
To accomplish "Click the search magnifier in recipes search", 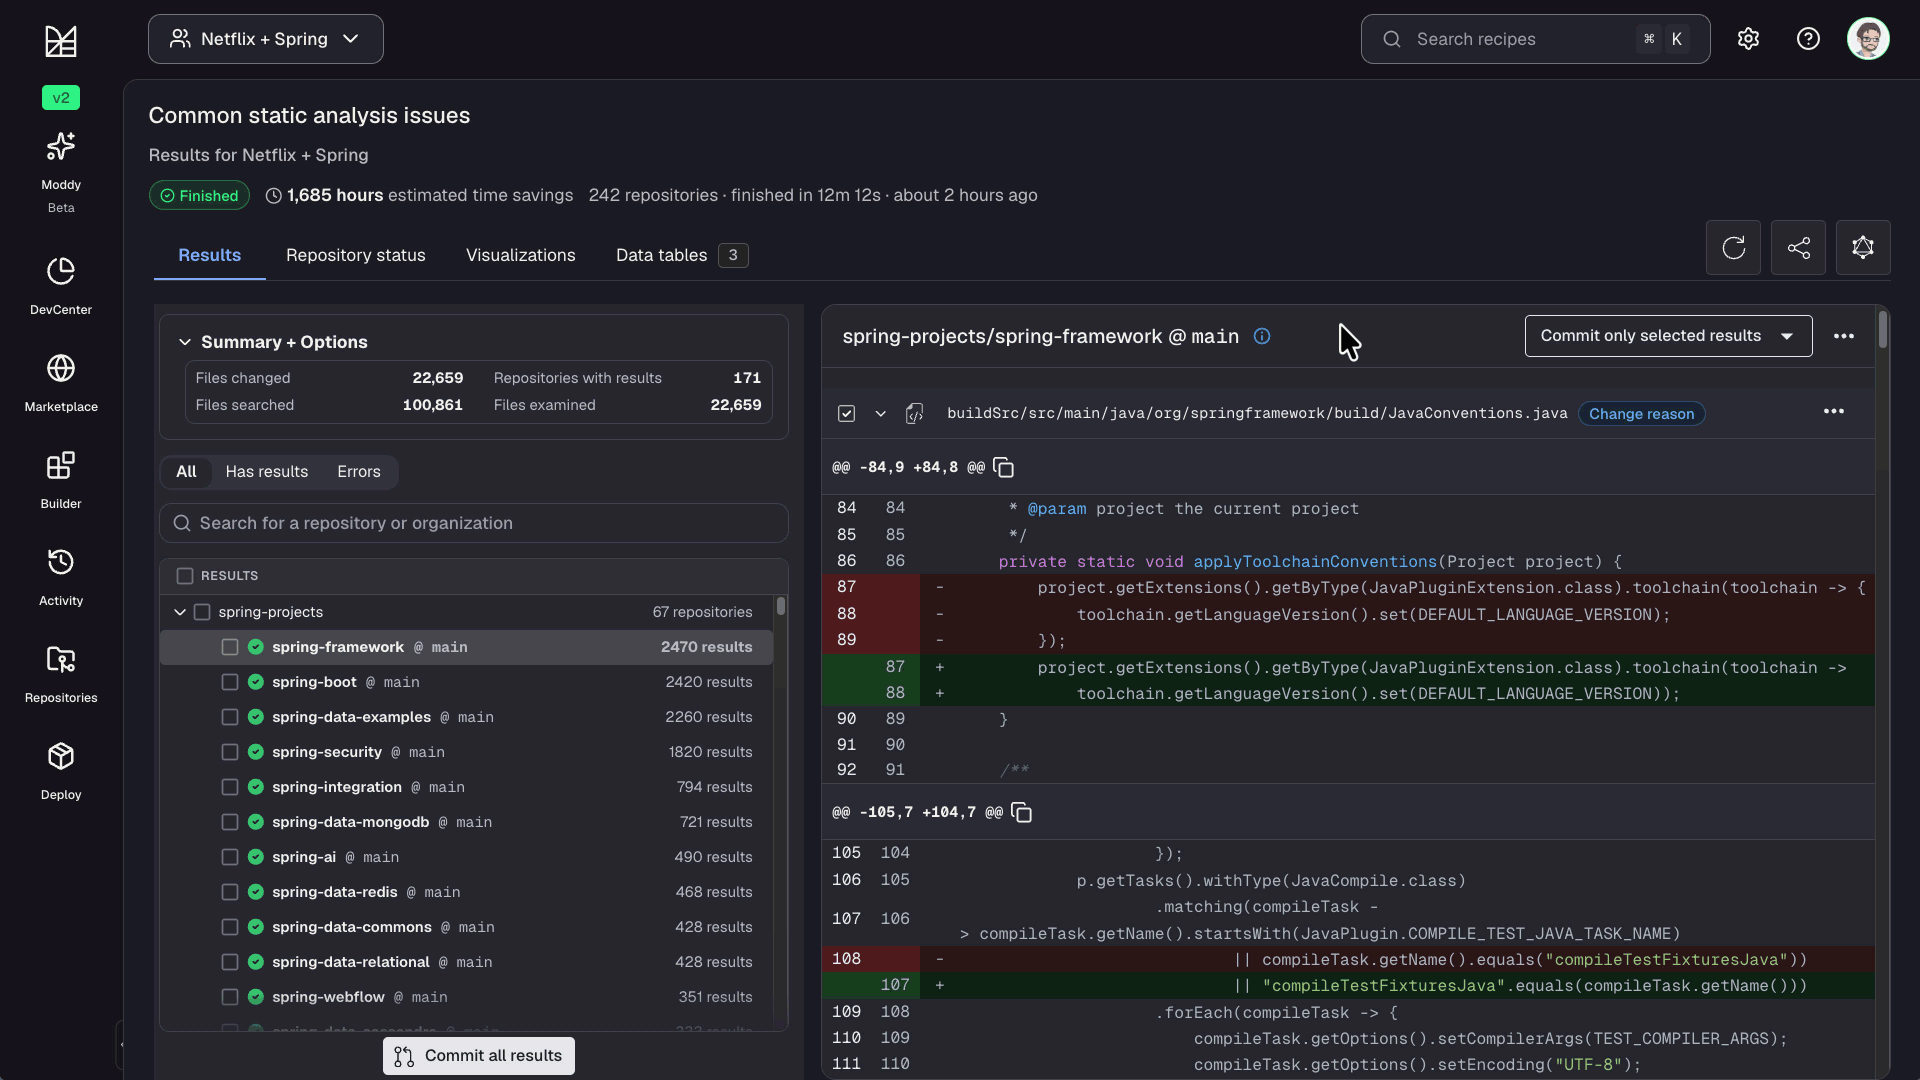I will pyautogui.click(x=1391, y=39).
